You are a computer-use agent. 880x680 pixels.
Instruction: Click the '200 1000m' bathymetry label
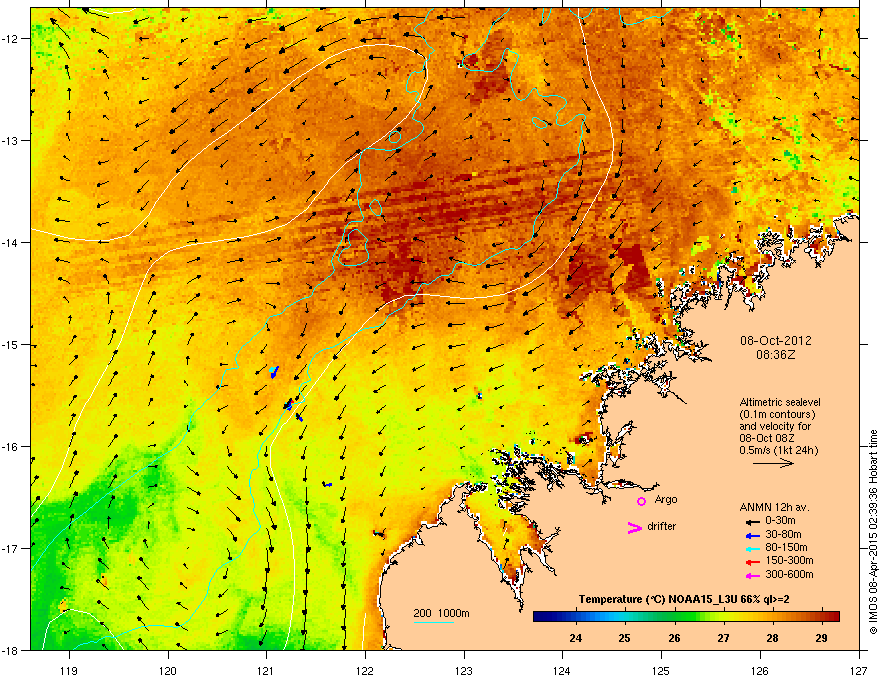441,613
